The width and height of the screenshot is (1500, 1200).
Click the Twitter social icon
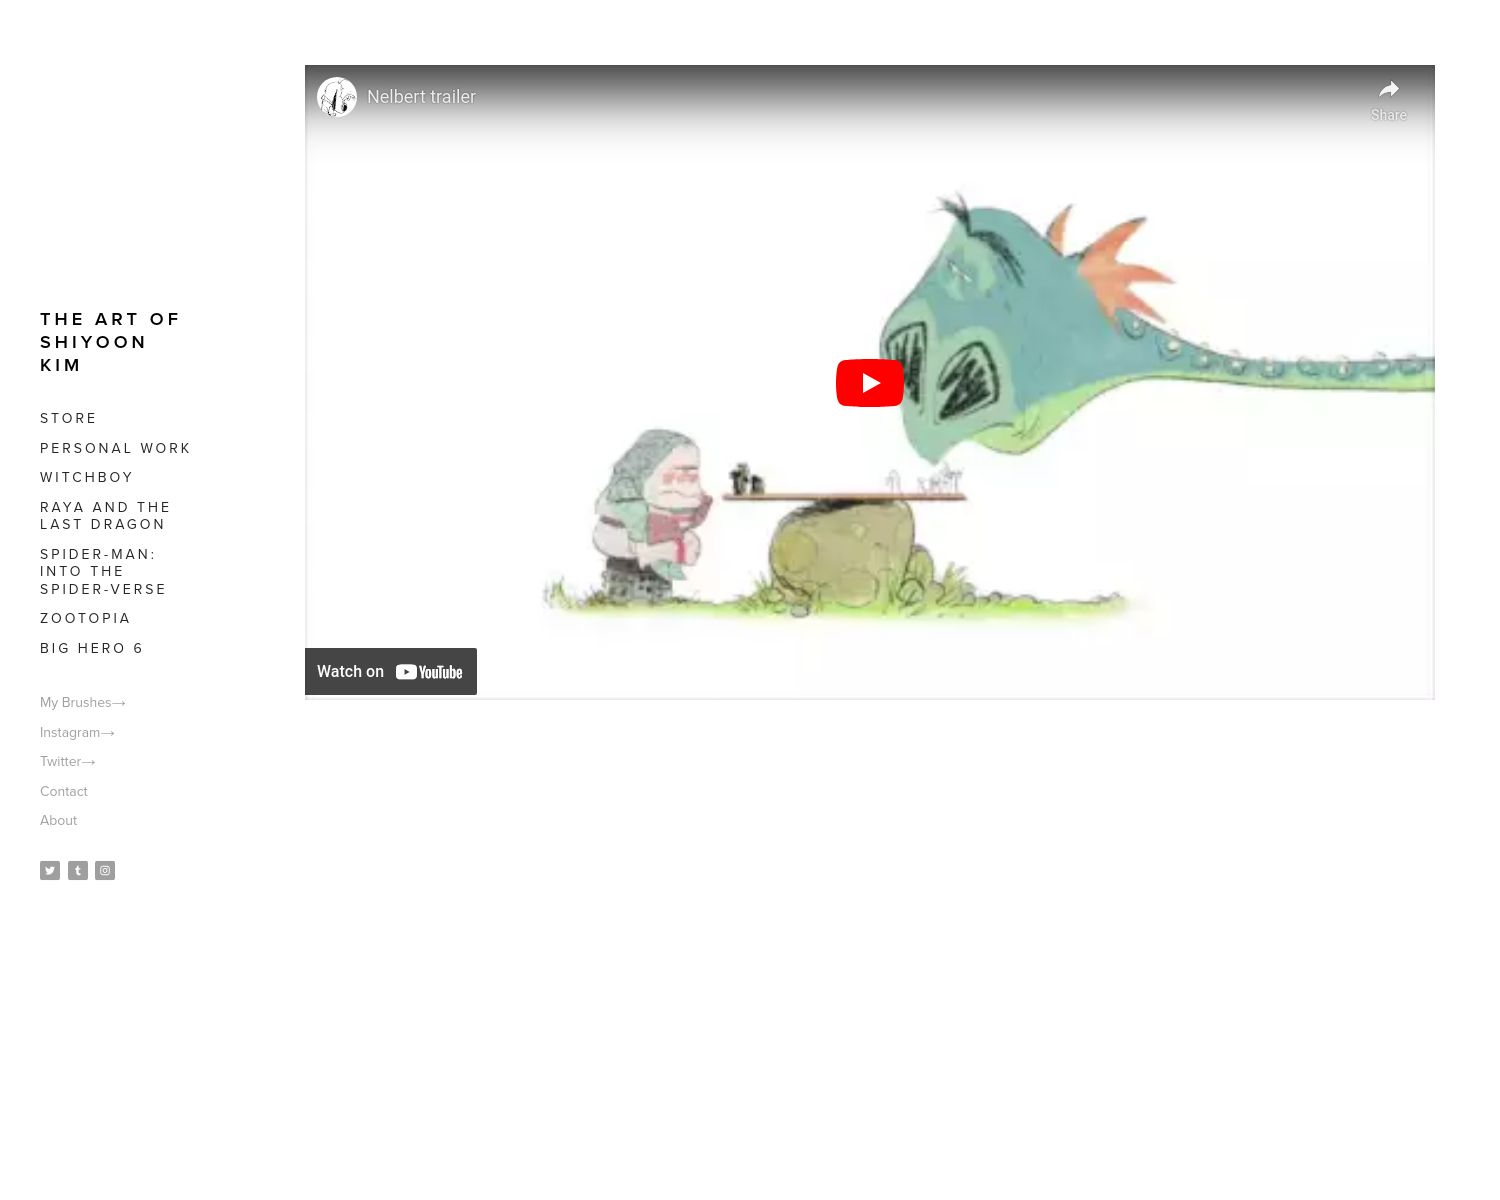coord(50,871)
